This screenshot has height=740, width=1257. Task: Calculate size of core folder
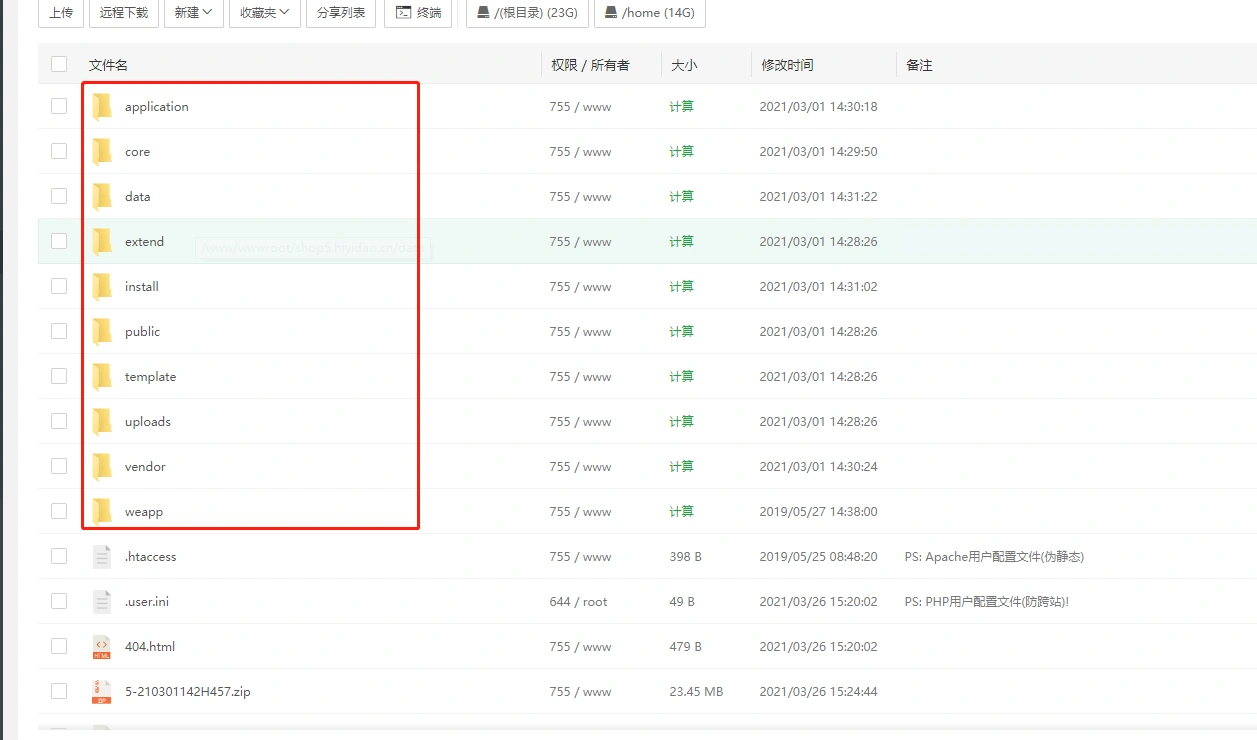tap(681, 151)
